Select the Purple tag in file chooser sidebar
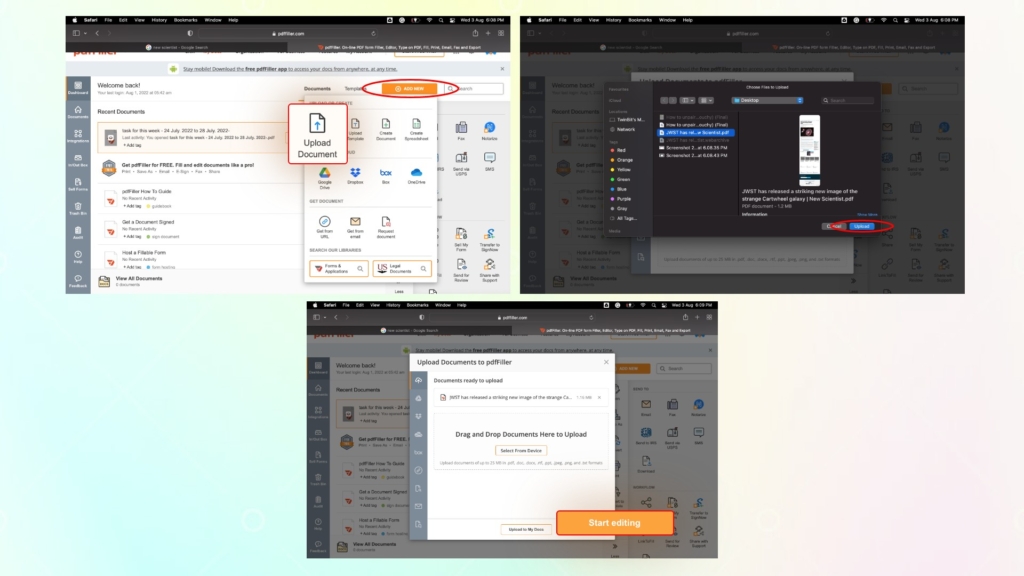The height and width of the screenshot is (576, 1024). pyautogui.click(x=621, y=199)
